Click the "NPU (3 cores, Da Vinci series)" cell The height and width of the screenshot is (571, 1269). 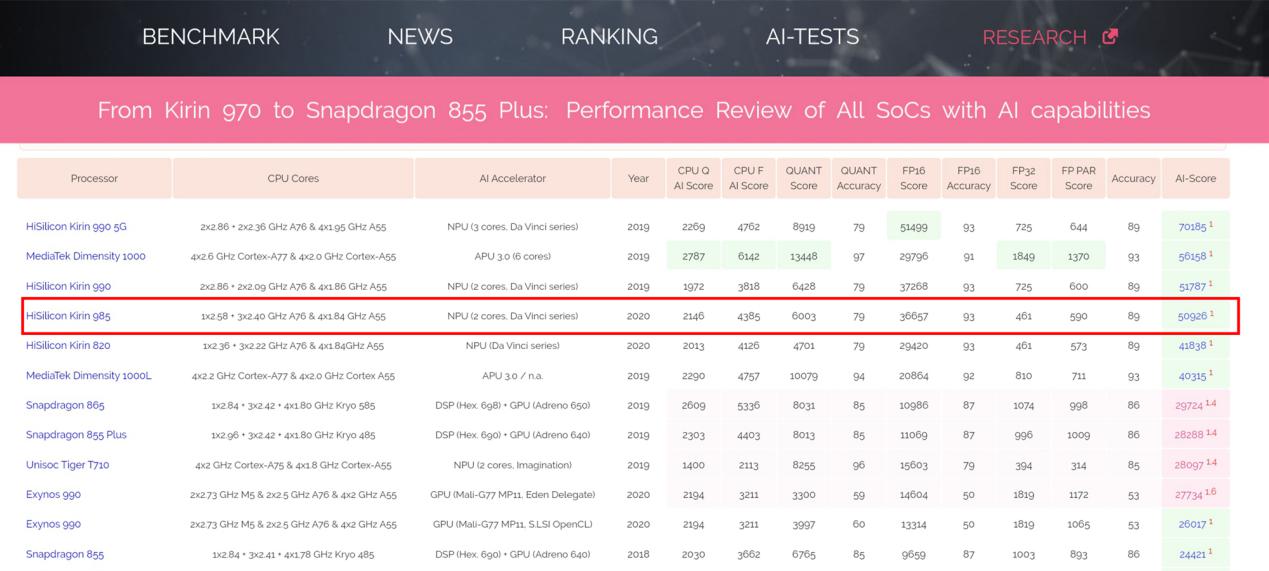pos(512,227)
